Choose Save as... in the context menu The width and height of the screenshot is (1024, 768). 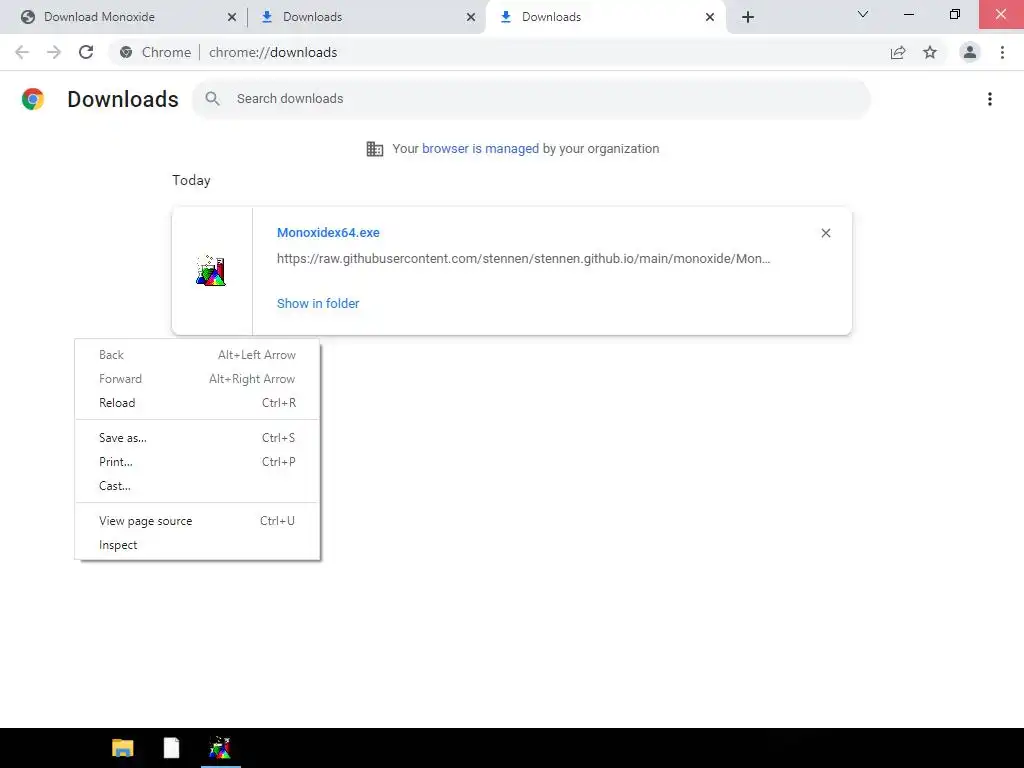pyautogui.click(x=197, y=438)
